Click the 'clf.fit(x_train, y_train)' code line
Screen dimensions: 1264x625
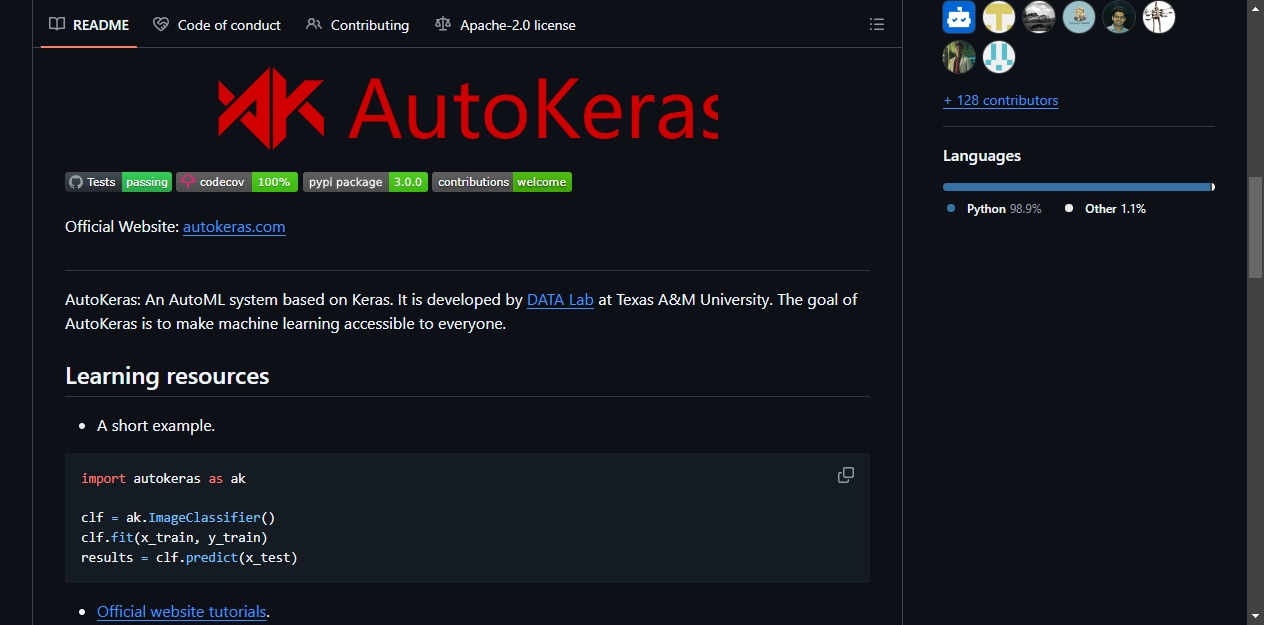[174, 538]
